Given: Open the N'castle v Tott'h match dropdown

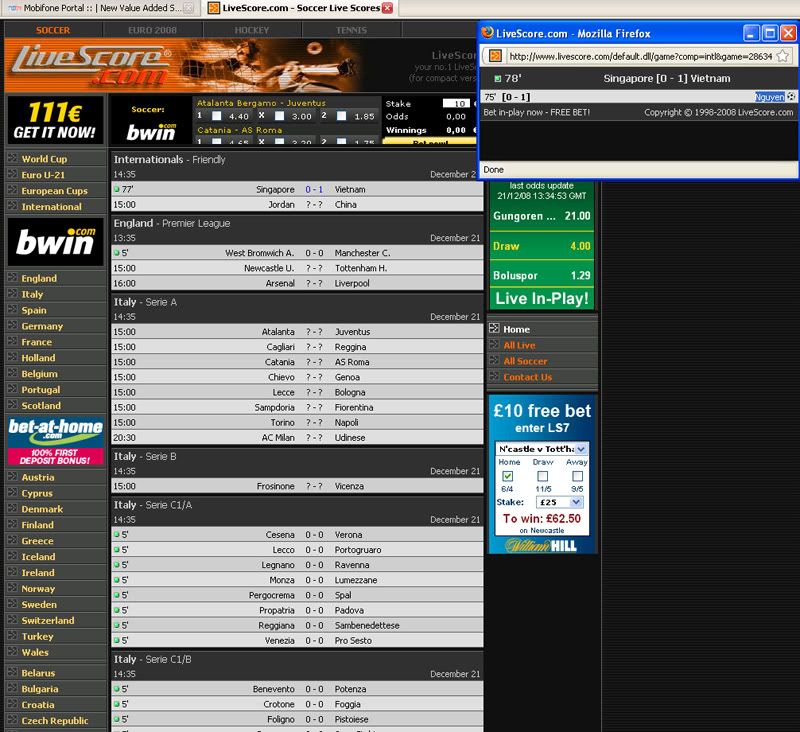Looking at the screenshot, I should [542, 449].
